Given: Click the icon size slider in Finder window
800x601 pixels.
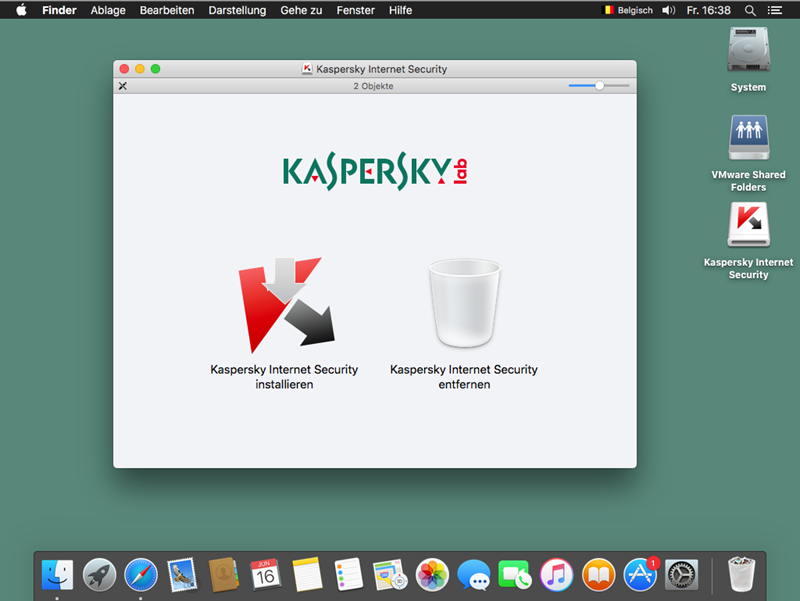Looking at the screenshot, I should [599, 86].
